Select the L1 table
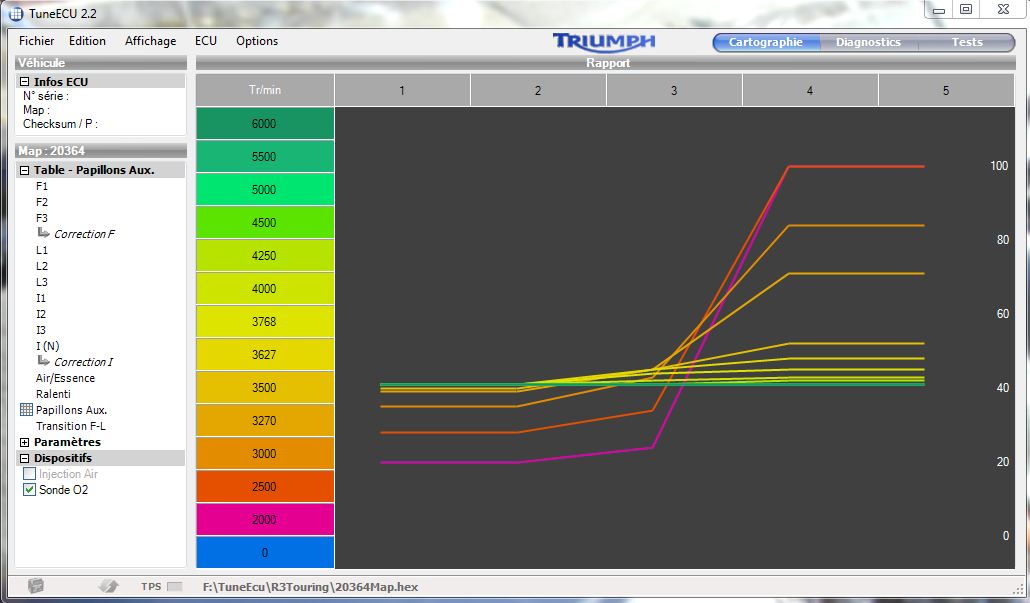The width and height of the screenshot is (1030, 603). pos(42,250)
